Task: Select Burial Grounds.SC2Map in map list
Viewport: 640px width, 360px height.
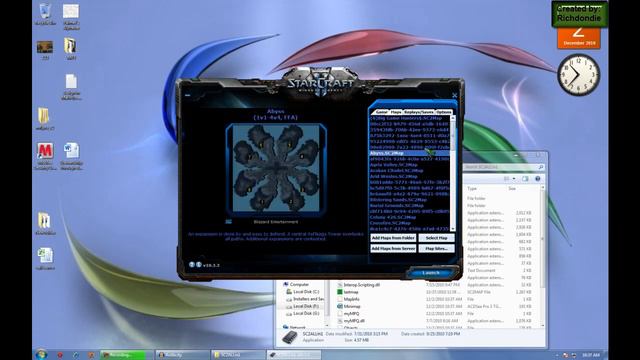Action: 409,206
